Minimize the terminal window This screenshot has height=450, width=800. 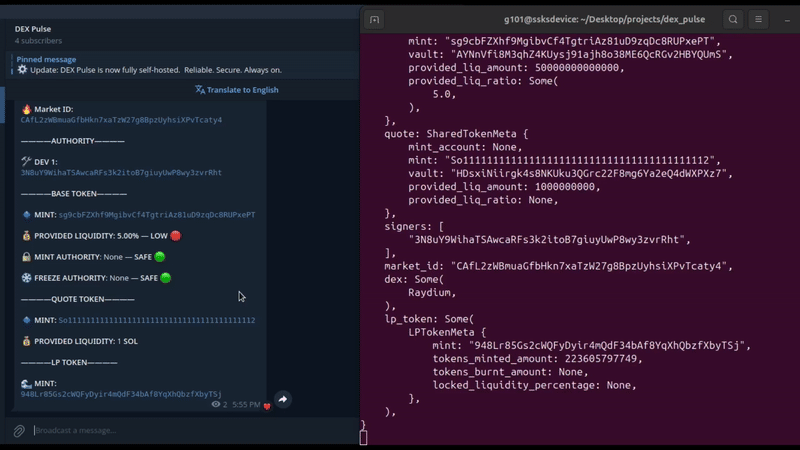pos(787,20)
